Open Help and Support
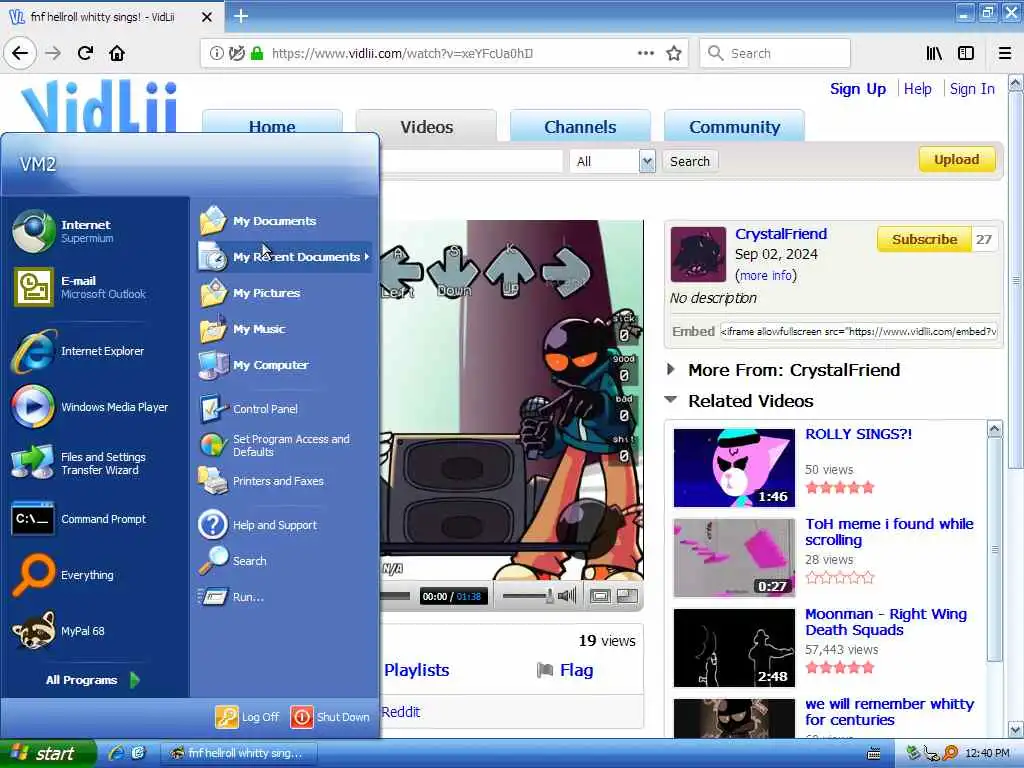 [284, 525]
